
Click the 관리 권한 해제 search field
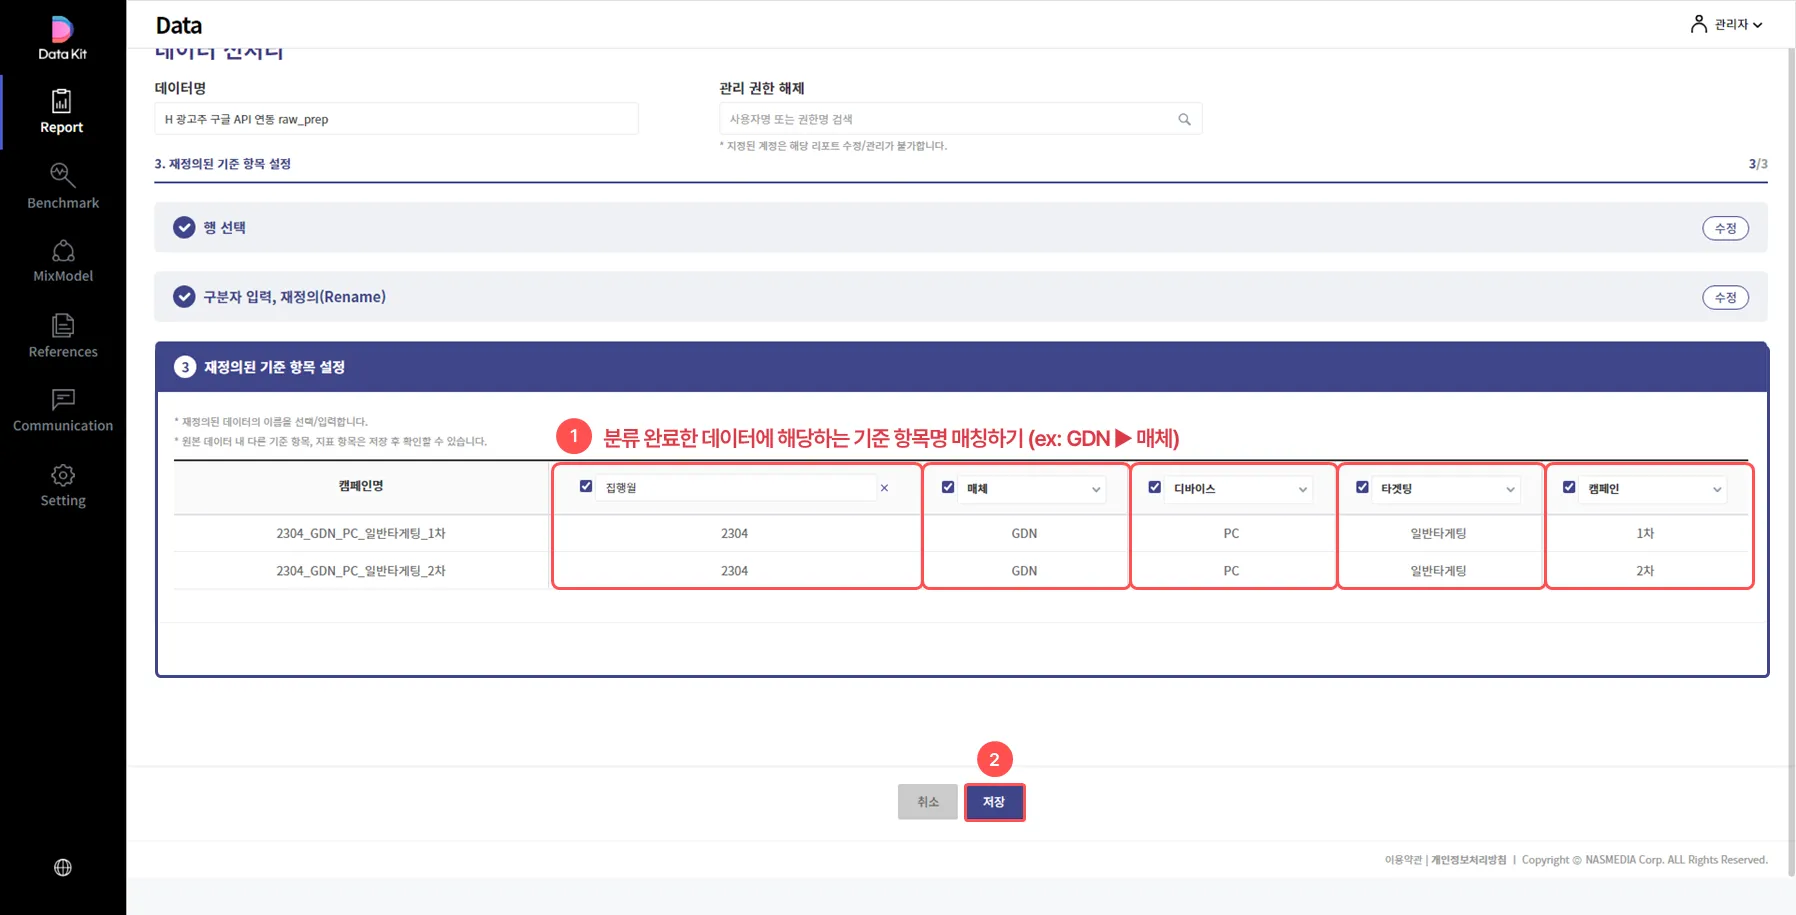(960, 119)
